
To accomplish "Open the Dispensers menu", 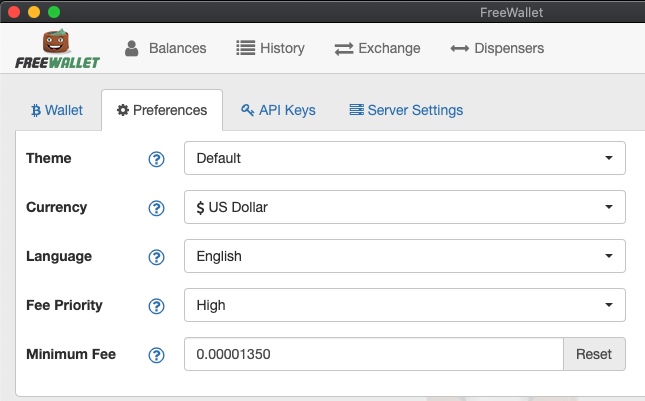I will (497, 48).
